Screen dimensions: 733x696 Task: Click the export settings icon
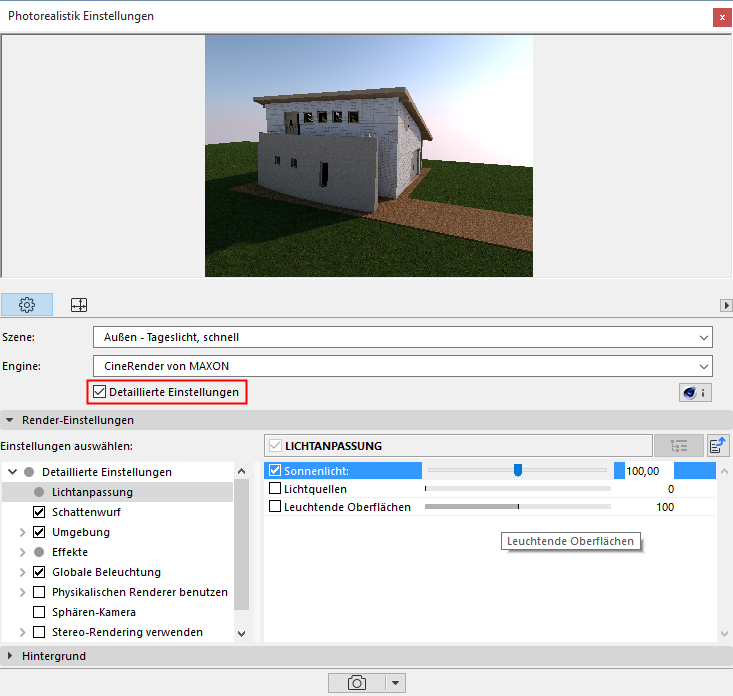[x=718, y=446]
